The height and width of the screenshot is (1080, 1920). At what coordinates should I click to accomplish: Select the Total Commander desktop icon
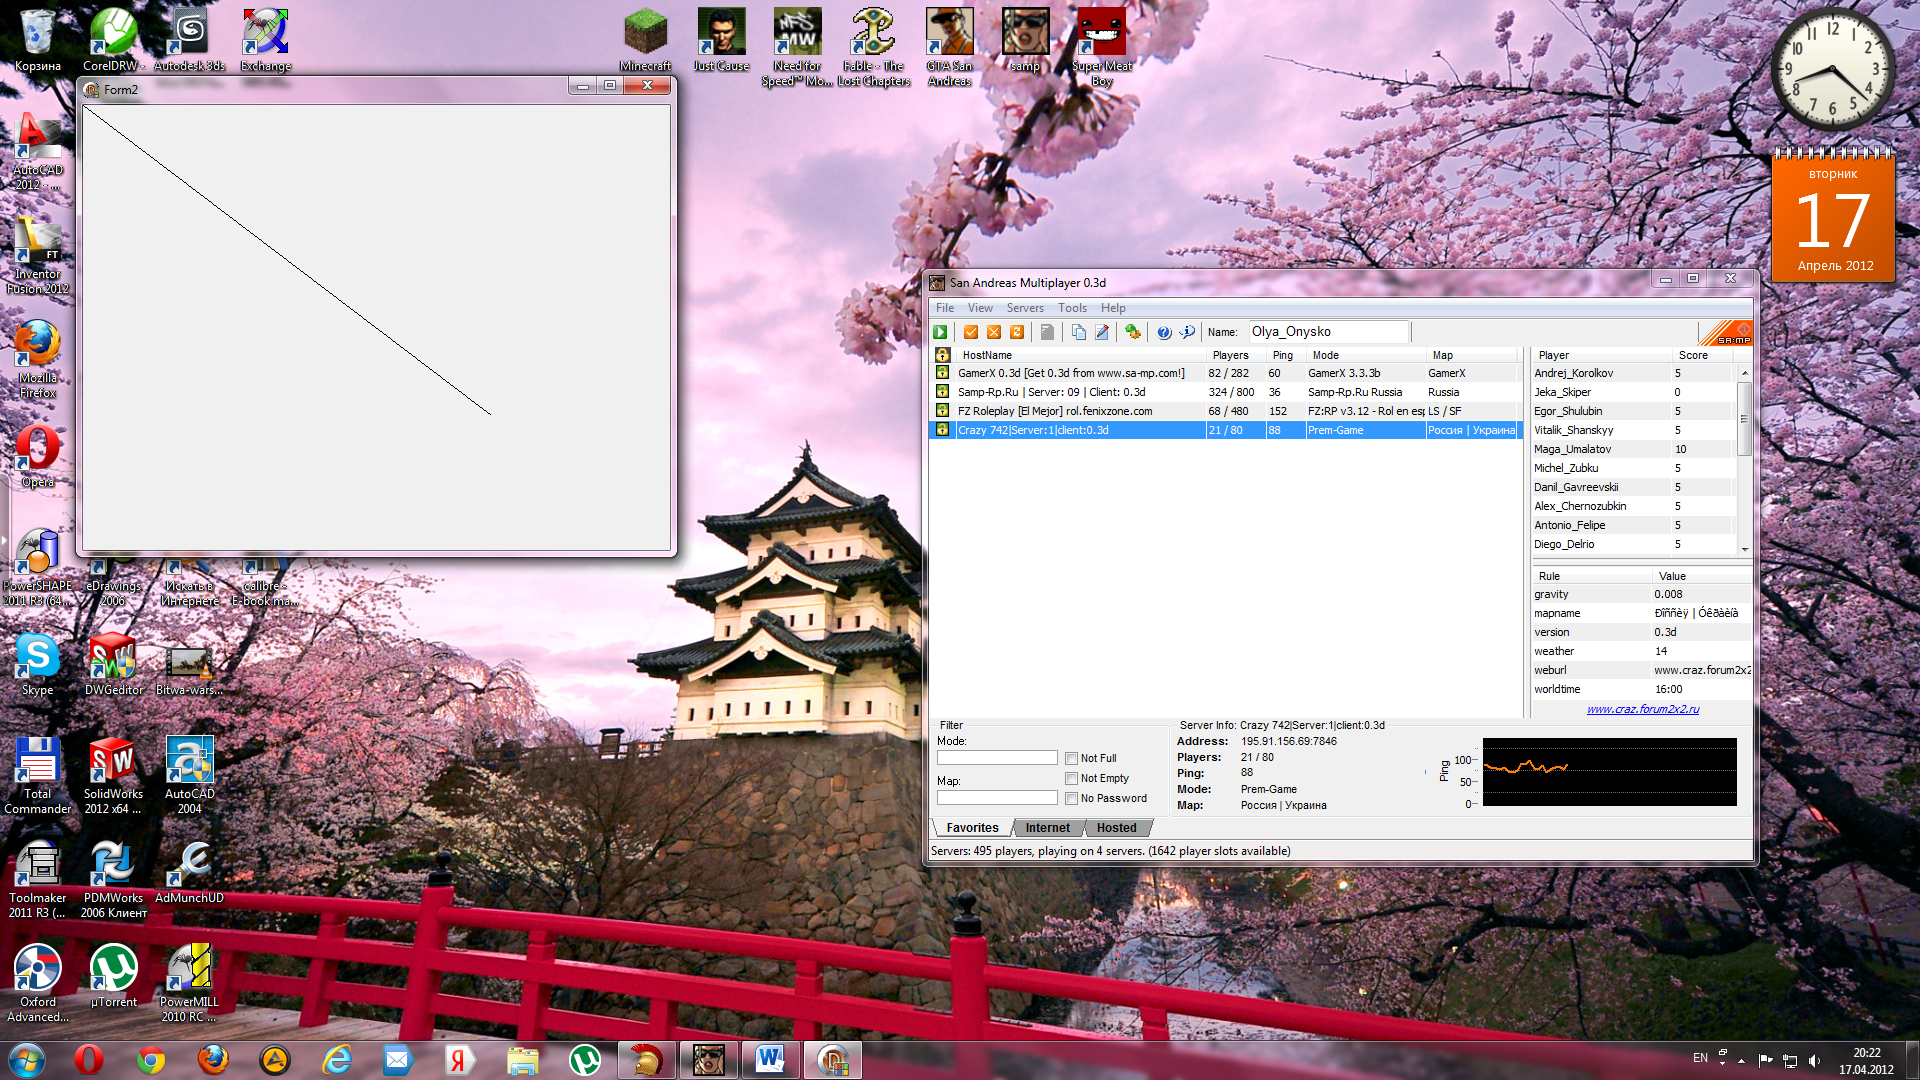(x=37, y=776)
